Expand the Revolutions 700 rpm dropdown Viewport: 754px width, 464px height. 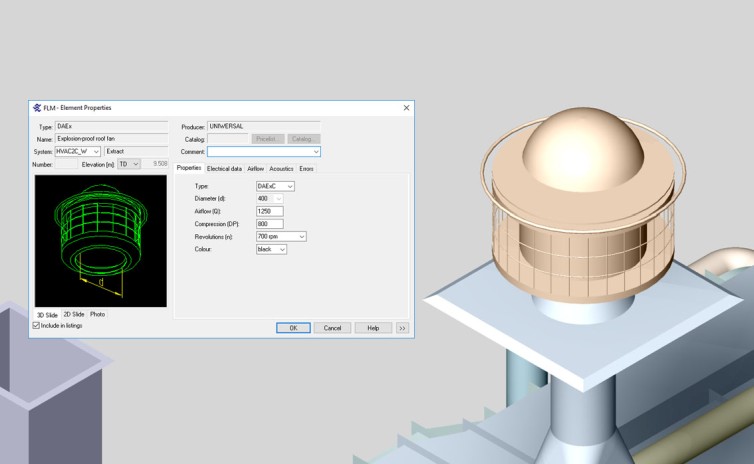point(301,236)
